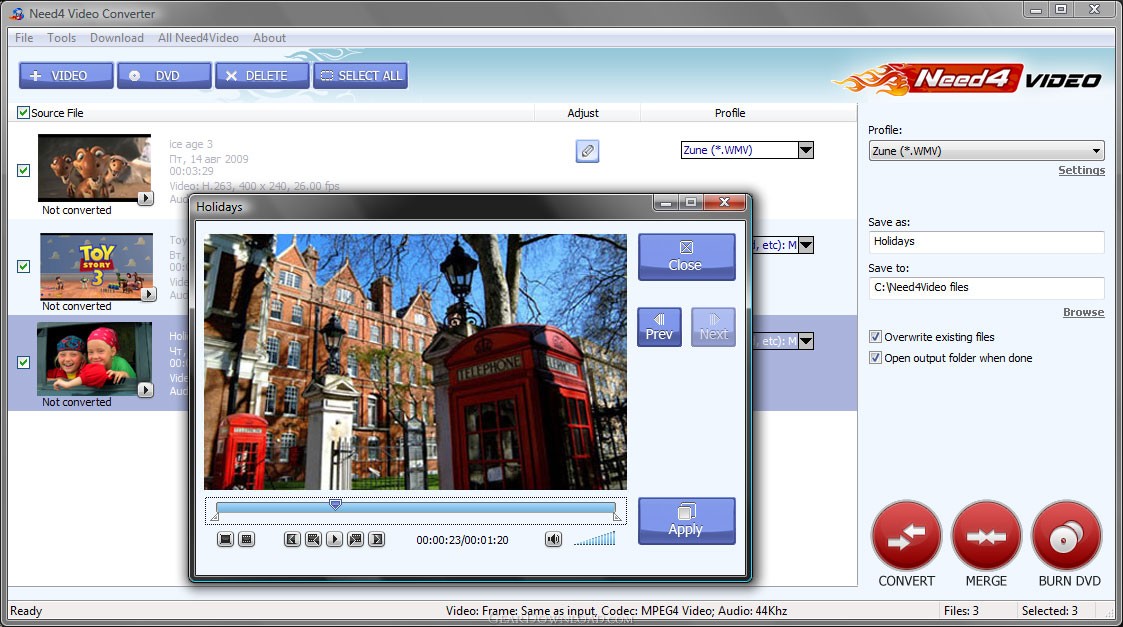This screenshot has height=627, width=1123.
Task: Click the Toy Story 3 video thumbnail
Action: (x=97, y=265)
